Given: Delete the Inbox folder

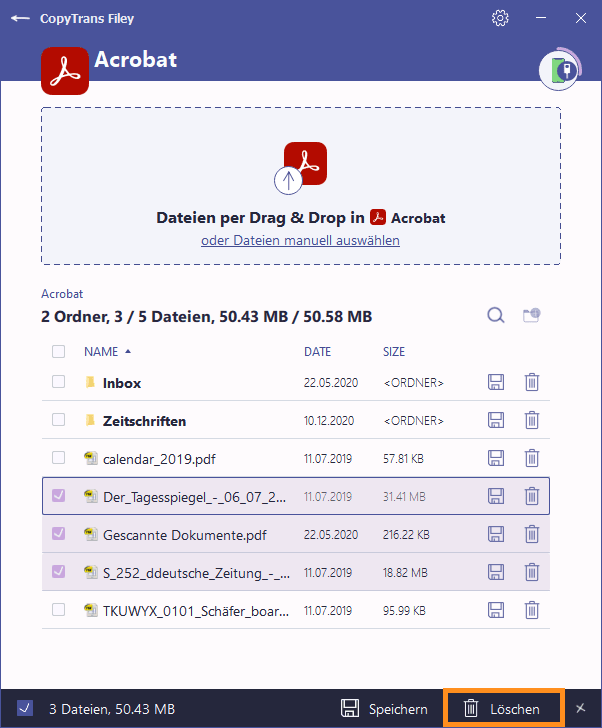Looking at the screenshot, I should [532, 382].
